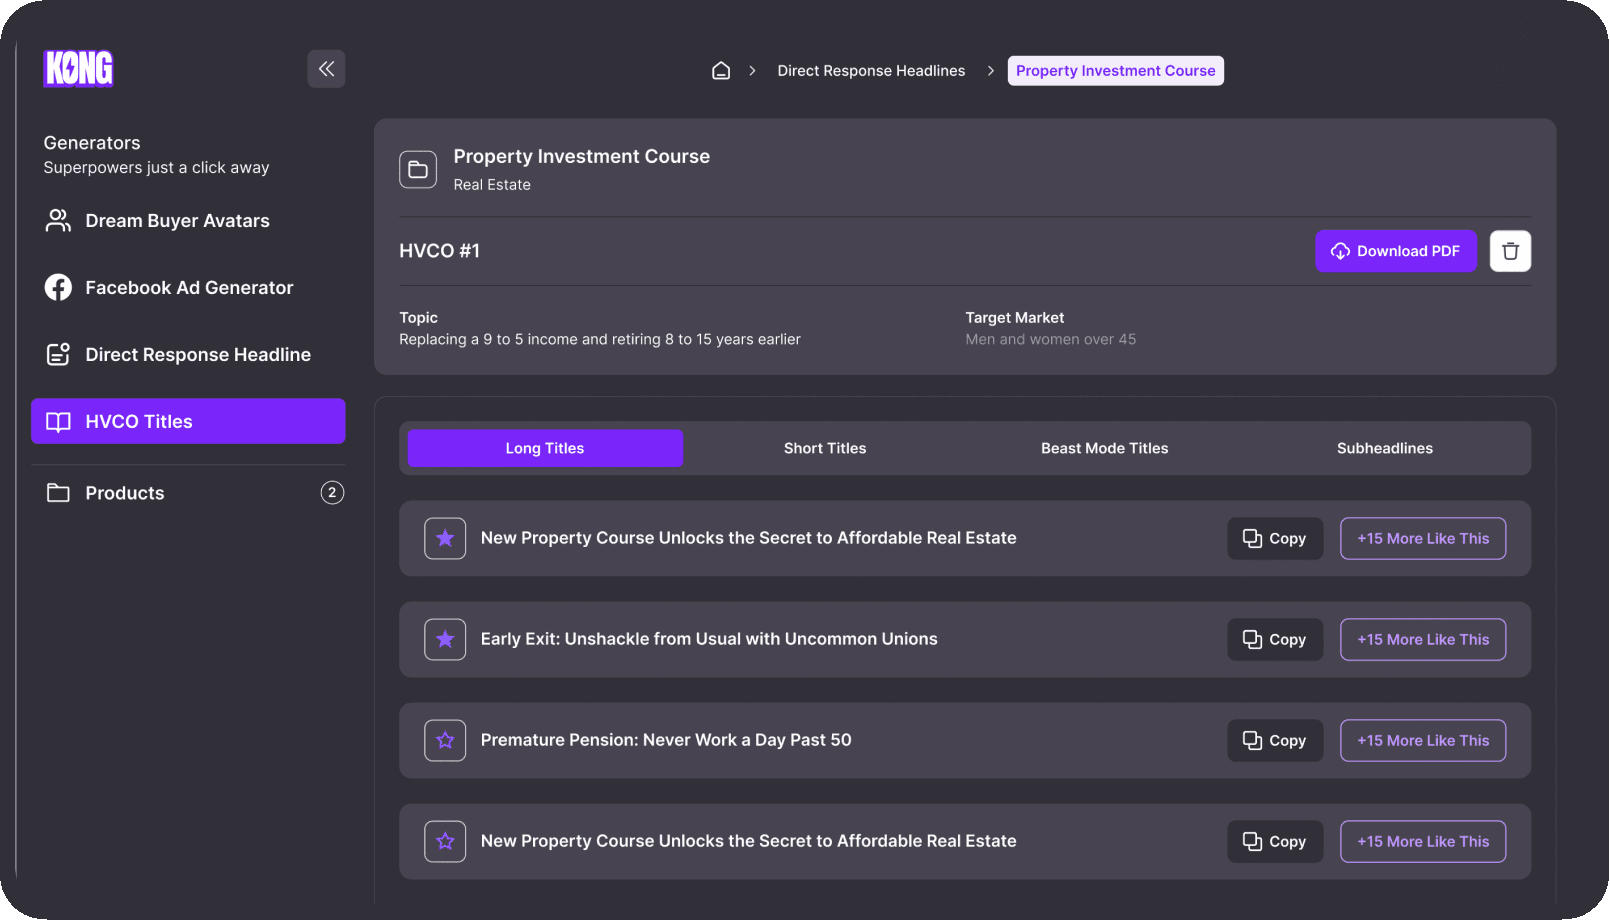Screen dimensions: 1610x920
Task: Switch to the Beast Mode Titles tab
Action: point(1104,448)
